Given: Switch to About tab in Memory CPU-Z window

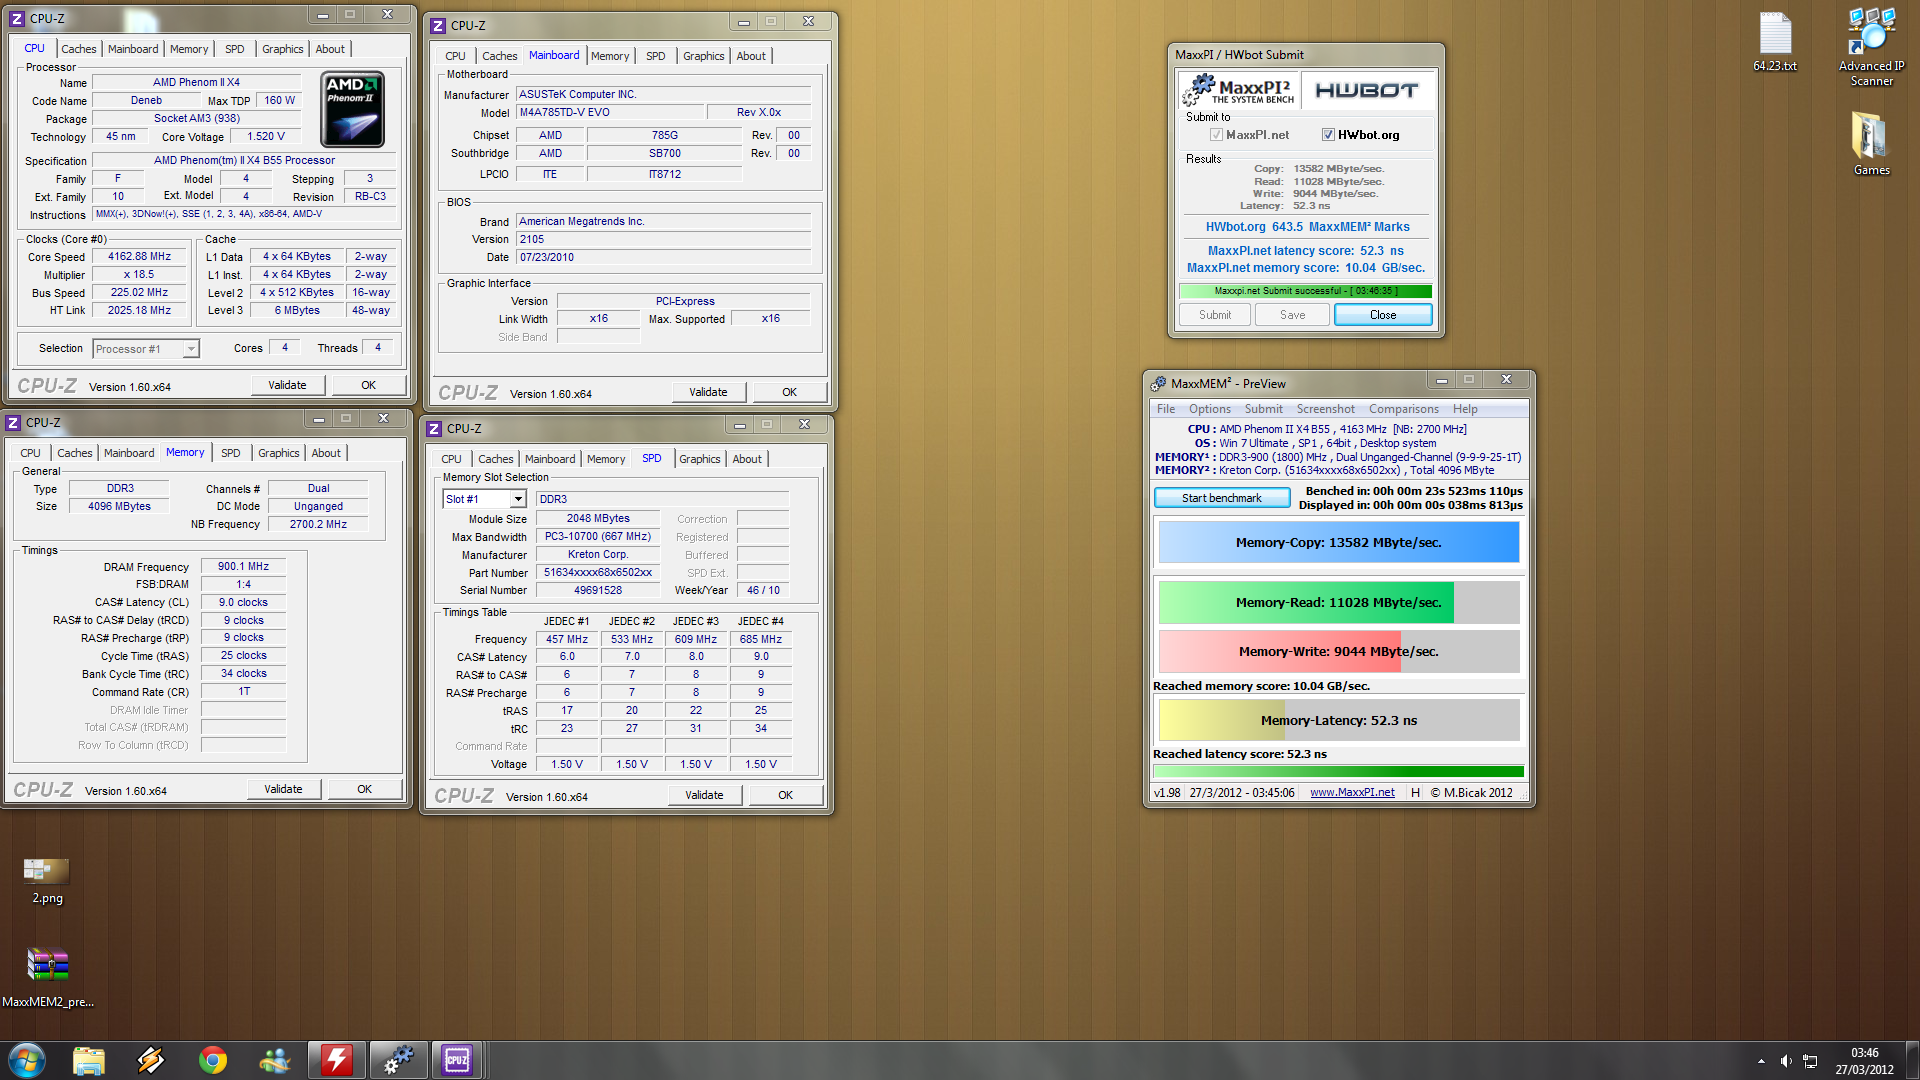Looking at the screenshot, I should tap(326, 453).
